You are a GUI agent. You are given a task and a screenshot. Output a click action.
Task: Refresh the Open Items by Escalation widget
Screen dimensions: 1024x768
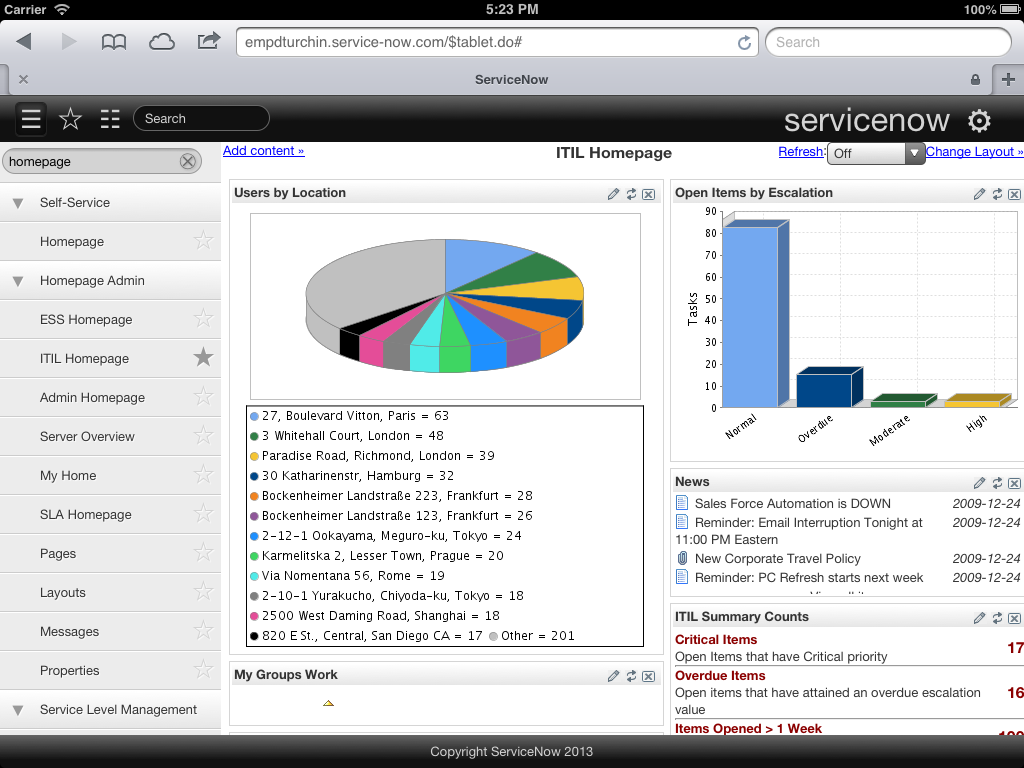pos(997,194)
